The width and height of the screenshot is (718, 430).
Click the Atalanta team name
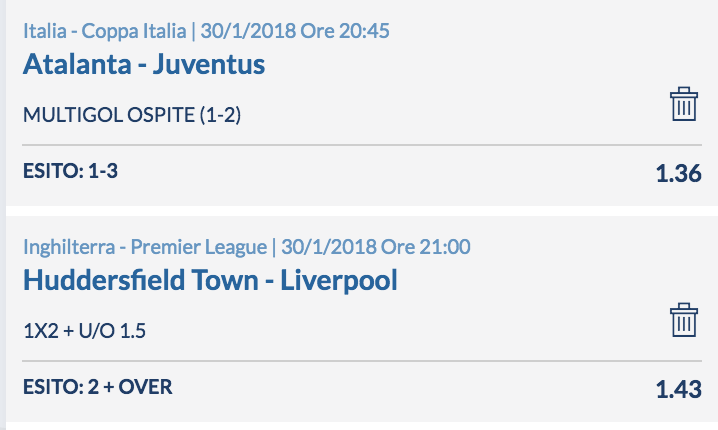pos(77,64)
